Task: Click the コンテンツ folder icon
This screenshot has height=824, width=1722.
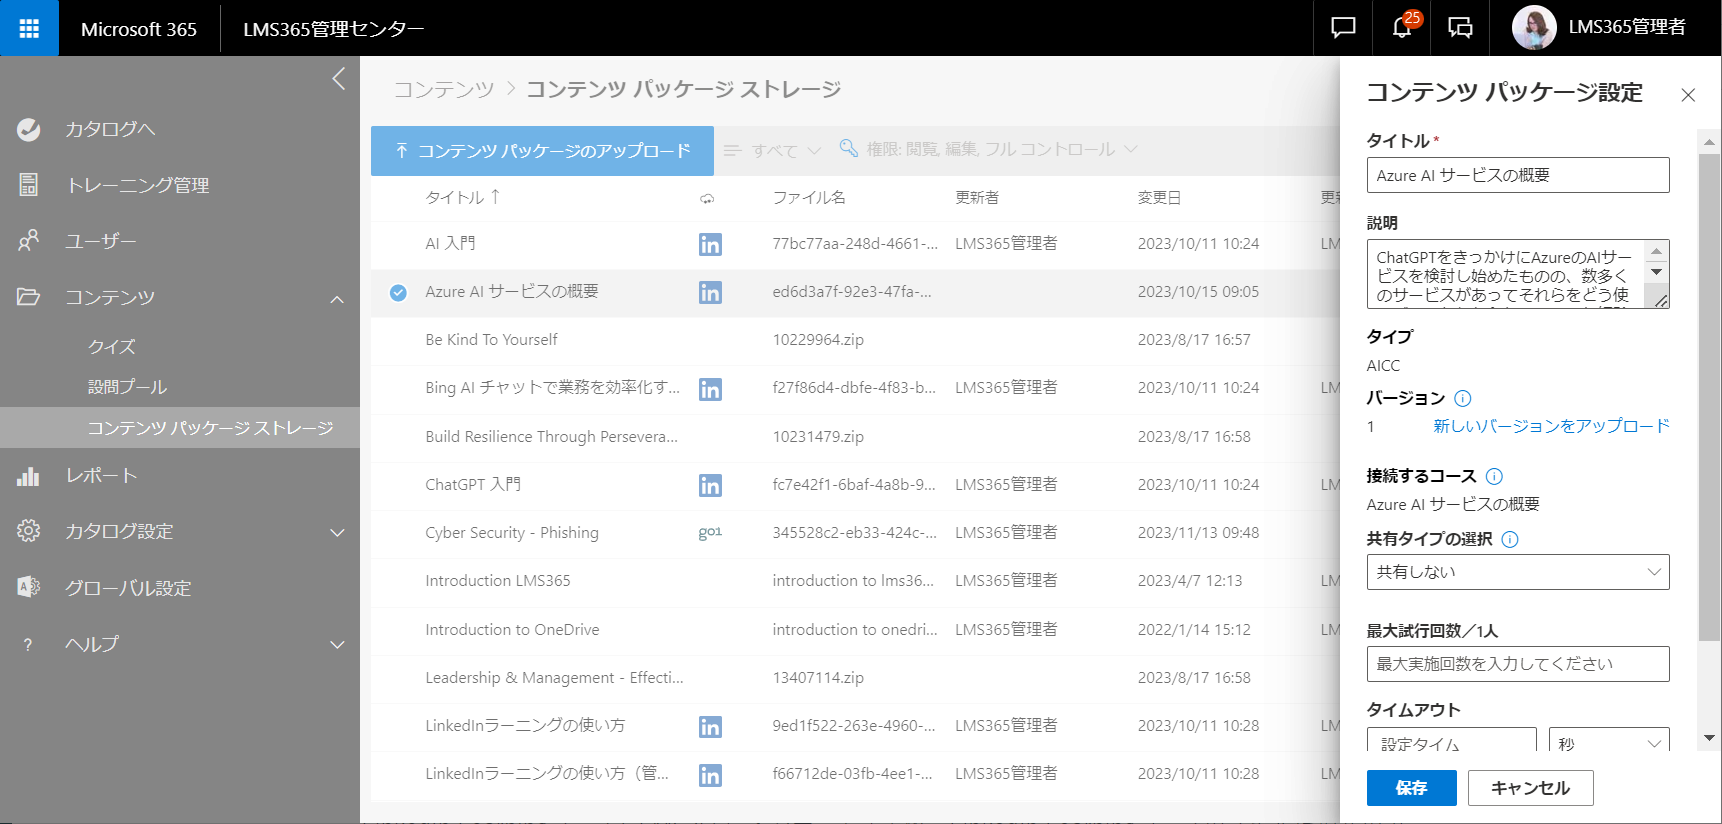Action: click(x=29, y=297)
